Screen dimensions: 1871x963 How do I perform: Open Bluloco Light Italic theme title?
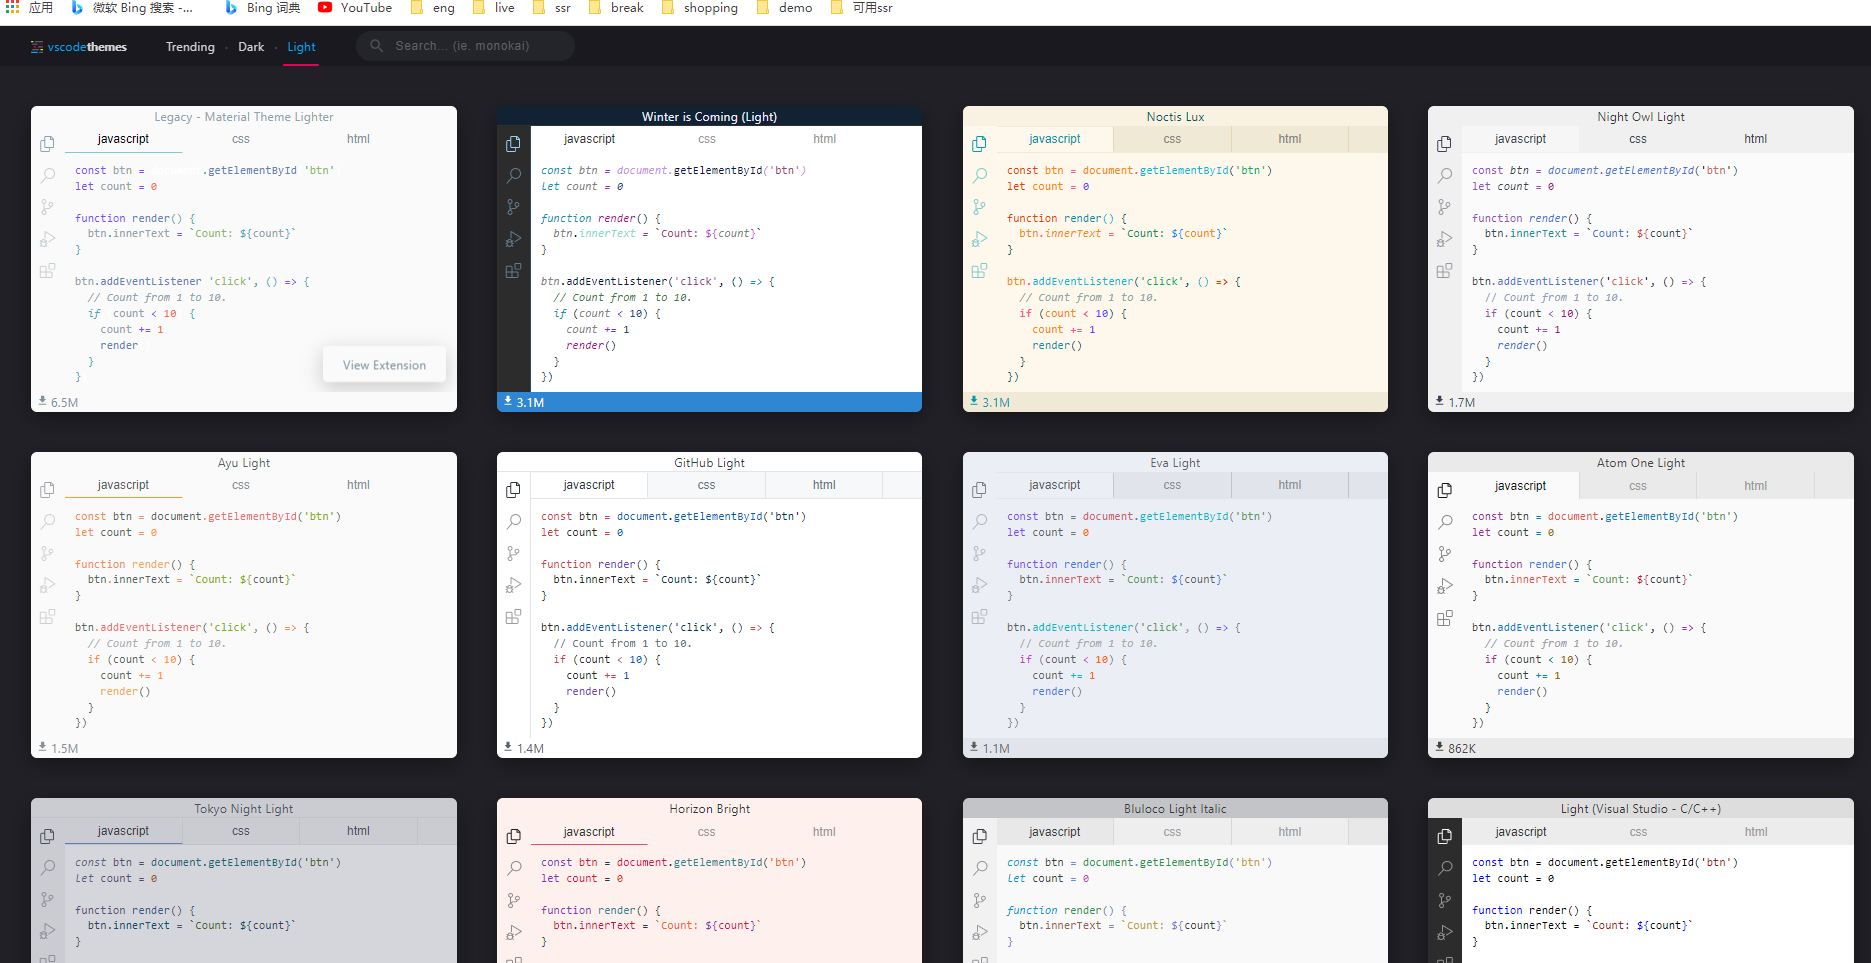click(x=1175, y=809)
